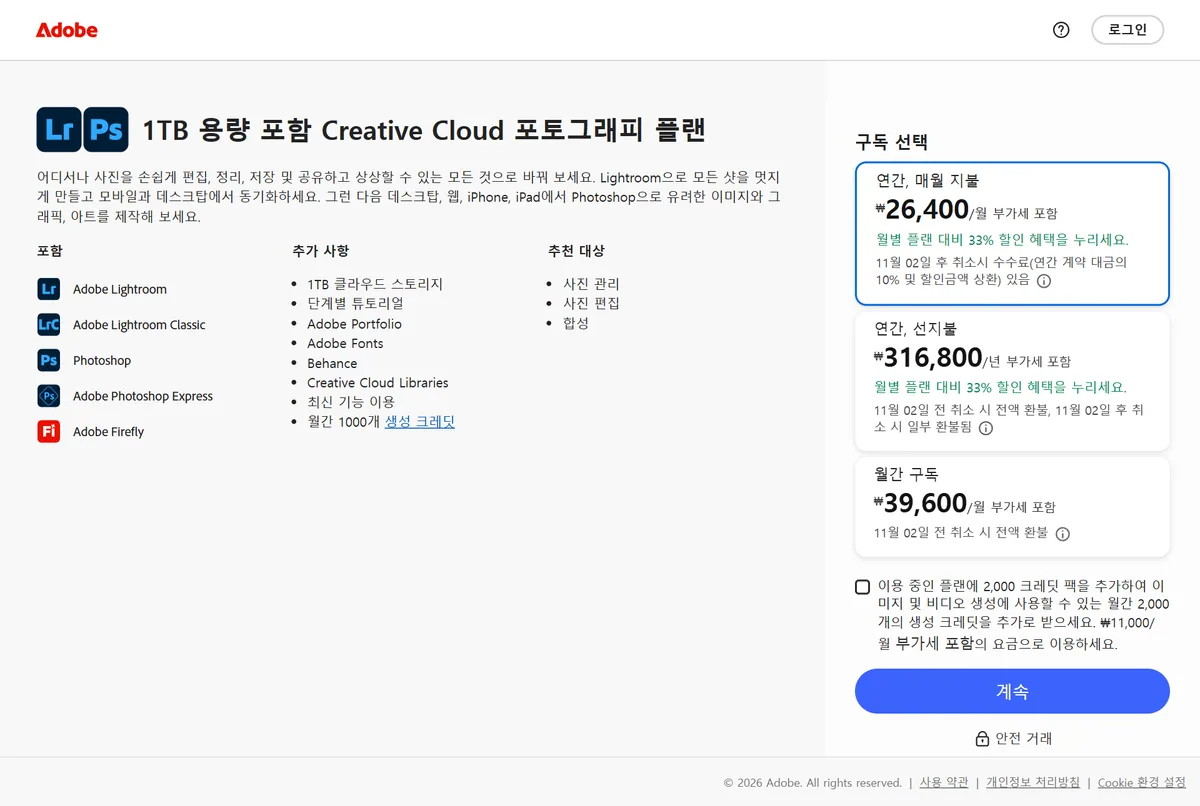Image resolution: width=1200 pixels, height=806 pixels.
Task: Open info icon for 취소시 수수료 note
Action: tap(1044, 281)
